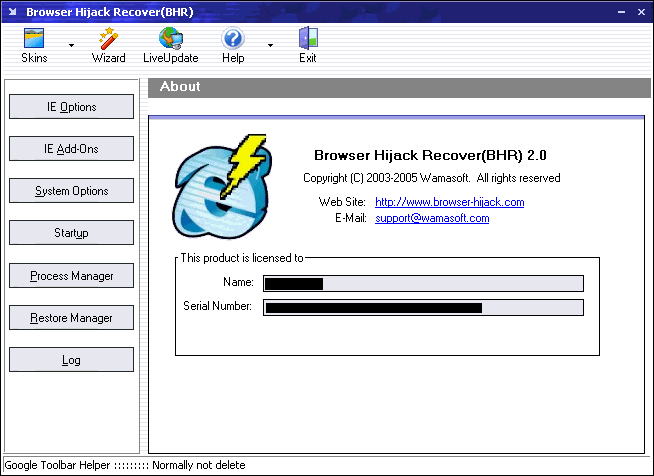The width and height of the screenshot is (654, 476).
Task: Click the BHR lightning logo image
Action: click(x=222, y=186)
